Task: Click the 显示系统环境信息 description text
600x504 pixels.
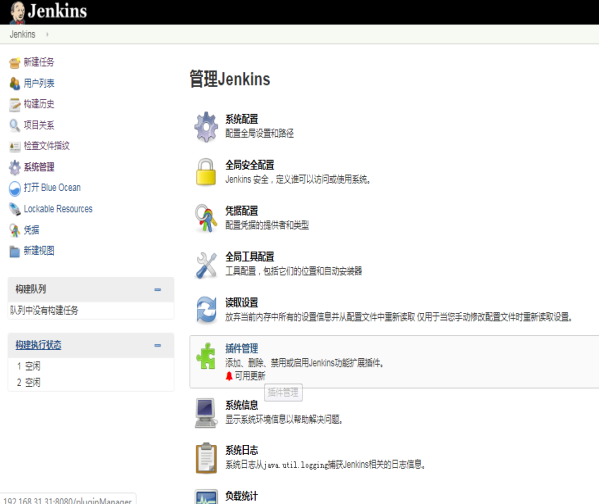Action: pyautogui.click(x=284, y=419)
